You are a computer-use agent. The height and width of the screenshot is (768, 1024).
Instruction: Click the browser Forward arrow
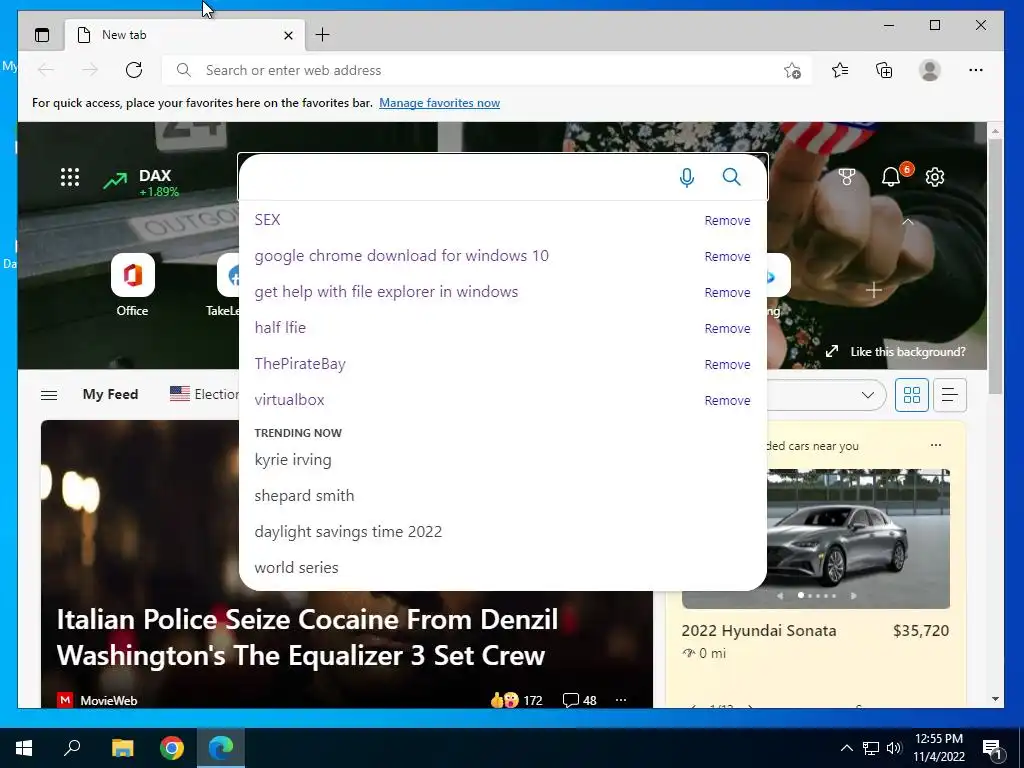[x=90, y=70]
